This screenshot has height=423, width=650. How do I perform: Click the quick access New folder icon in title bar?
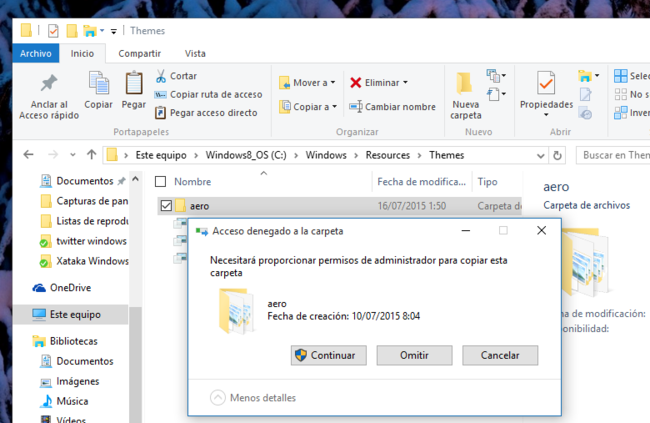click(72, 31)
